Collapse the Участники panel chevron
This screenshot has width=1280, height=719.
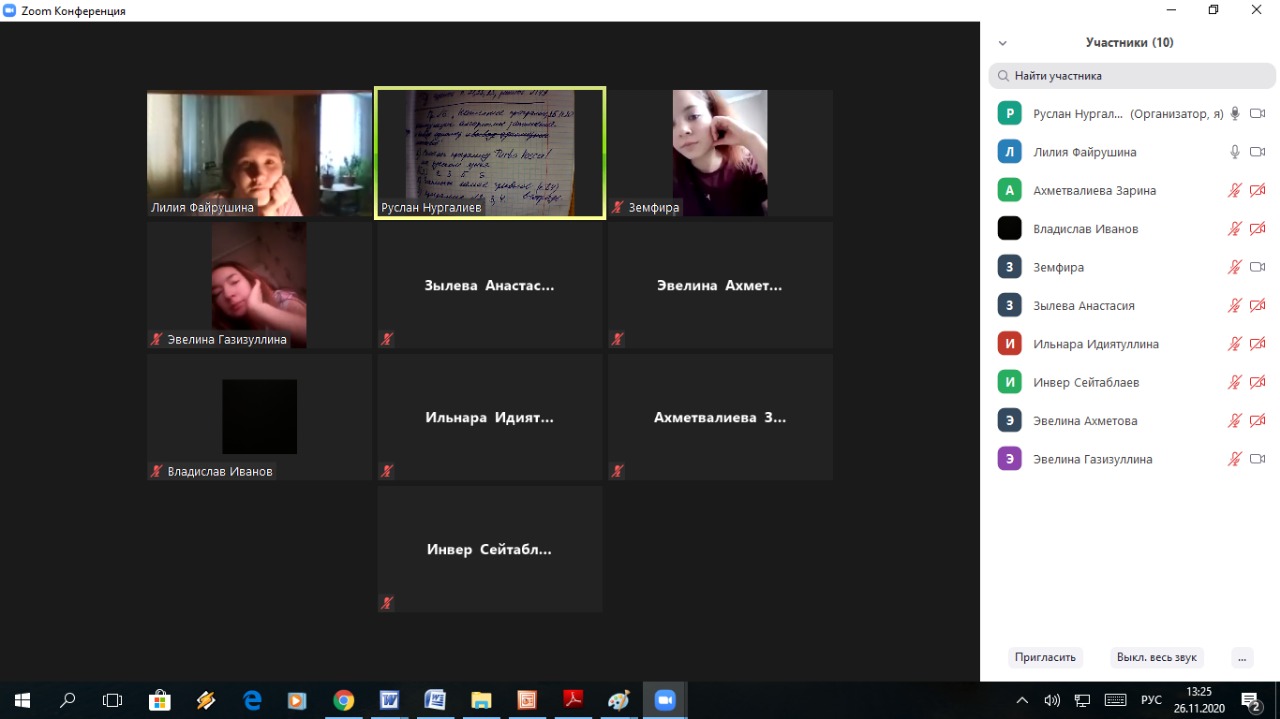tap(1003, 43)
